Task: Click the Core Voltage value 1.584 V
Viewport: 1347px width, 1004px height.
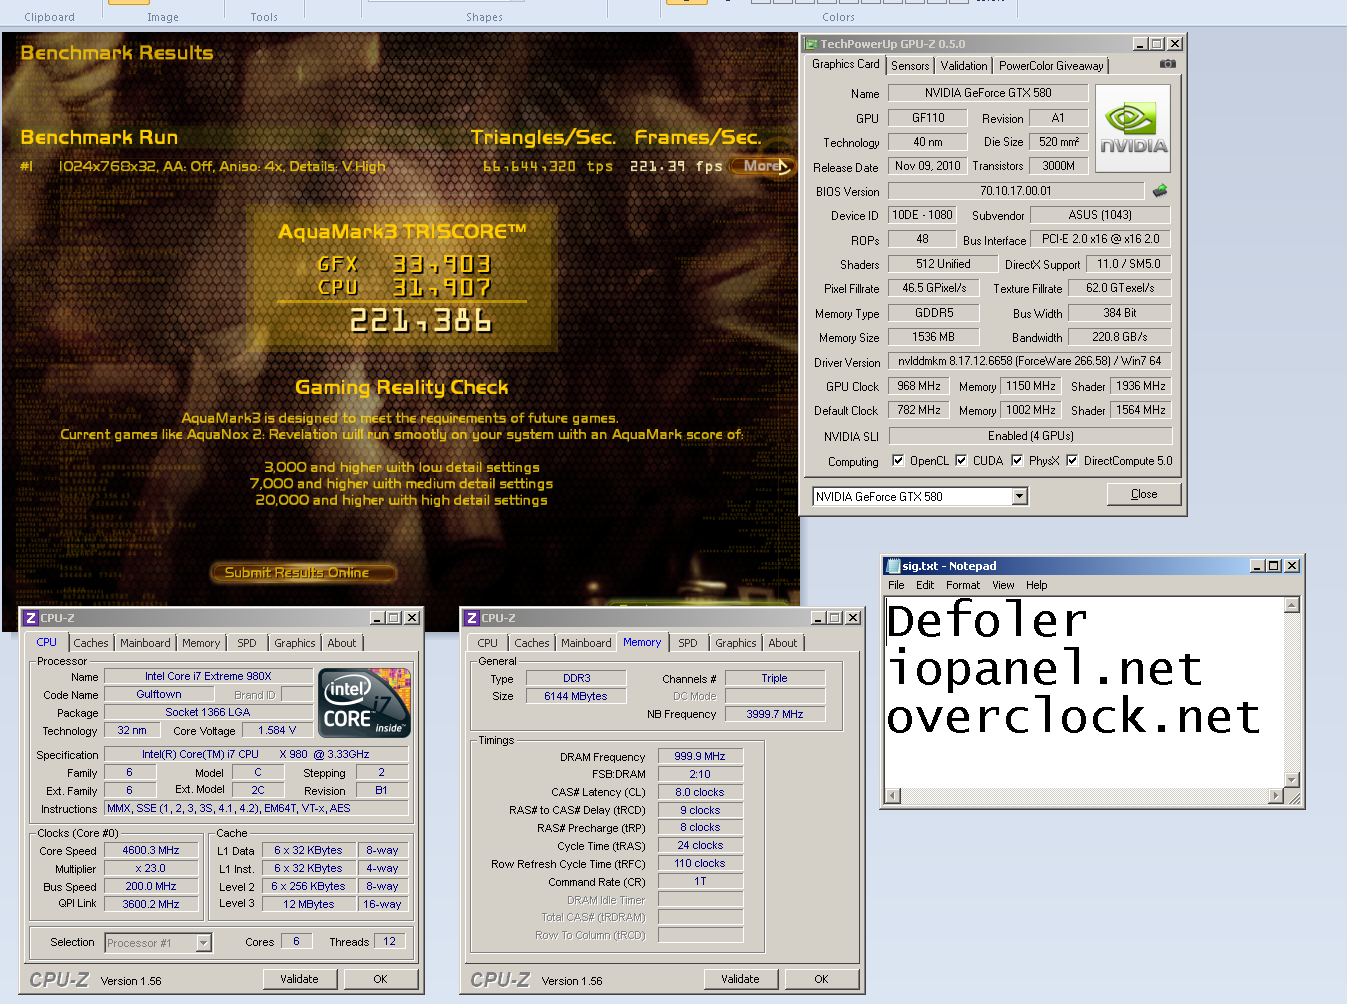Action: coord(276,731)
